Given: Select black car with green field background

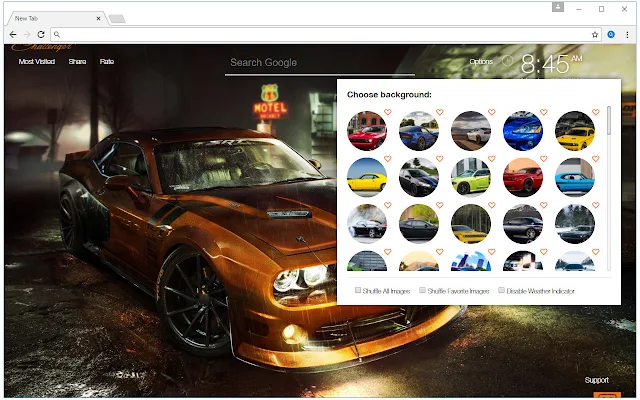Looking at the screenshot, I should pos(419,224).
